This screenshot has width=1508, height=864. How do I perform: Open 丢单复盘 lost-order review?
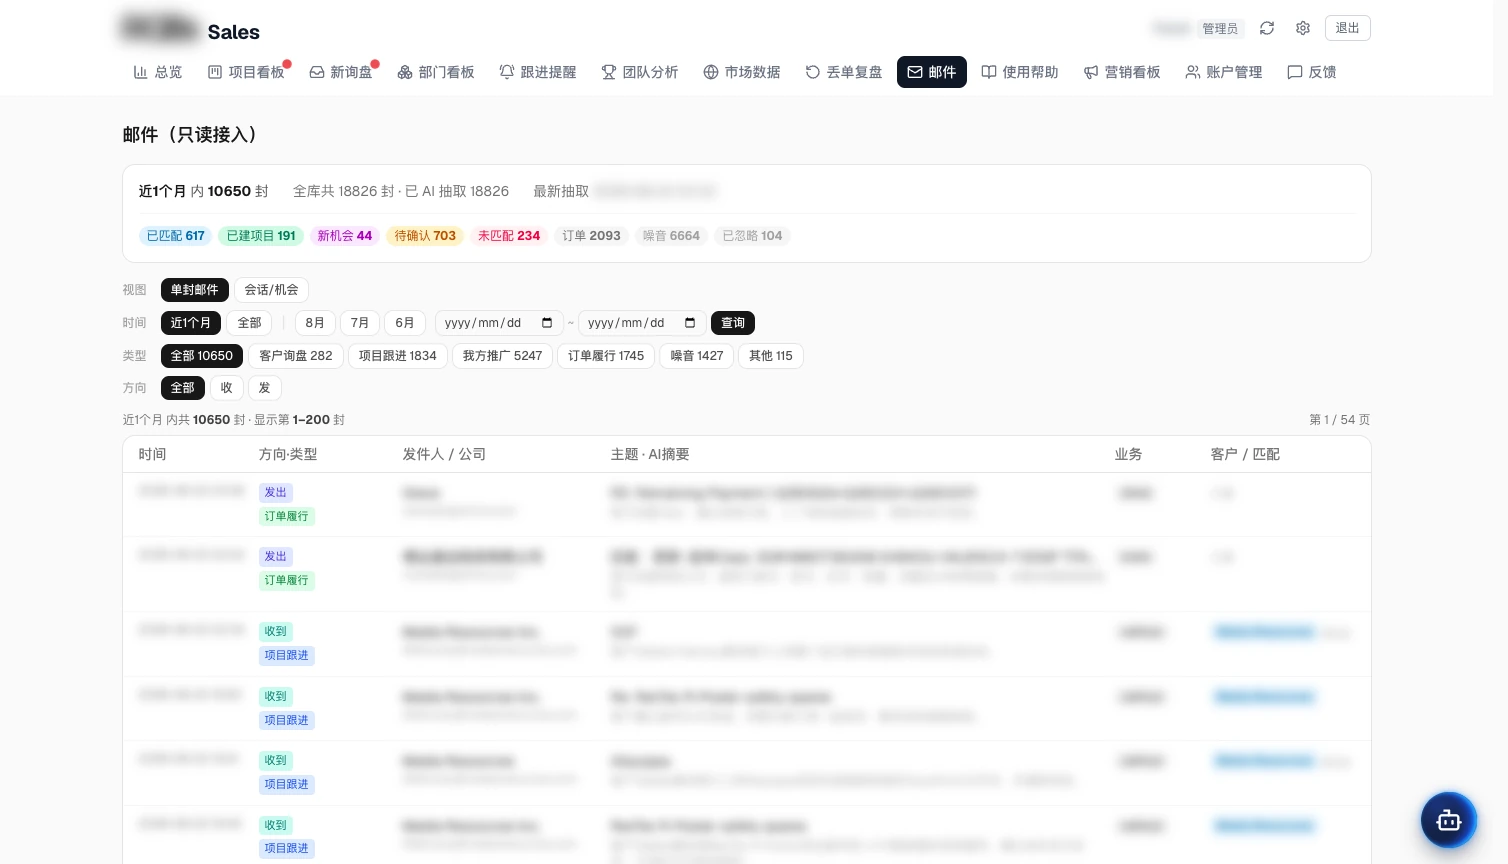point(844,72)
